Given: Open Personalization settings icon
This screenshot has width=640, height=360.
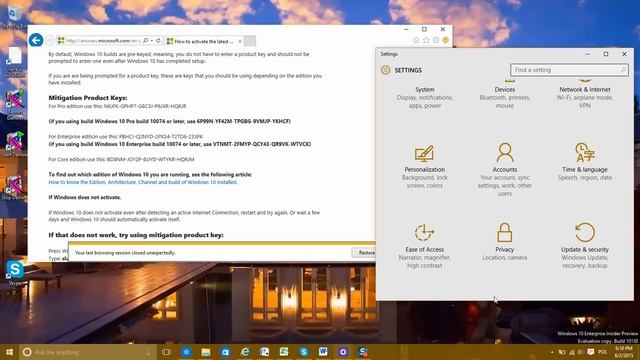Looking at the screenshot, I should [x=424, y=154].
